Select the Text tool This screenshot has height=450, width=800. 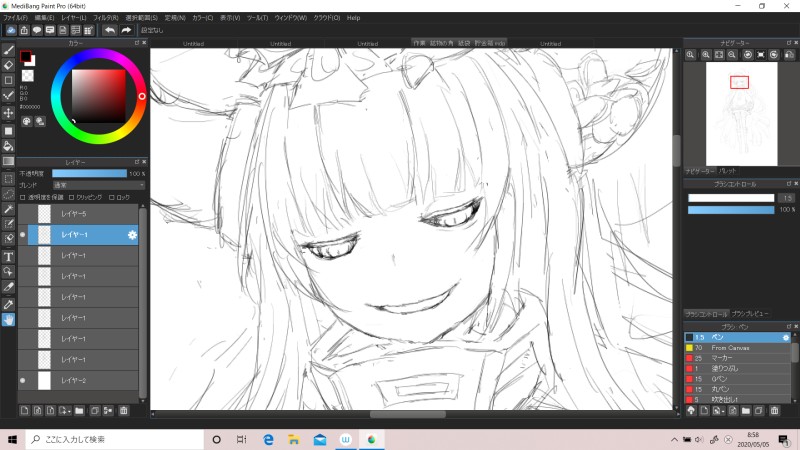coord(9,257)
